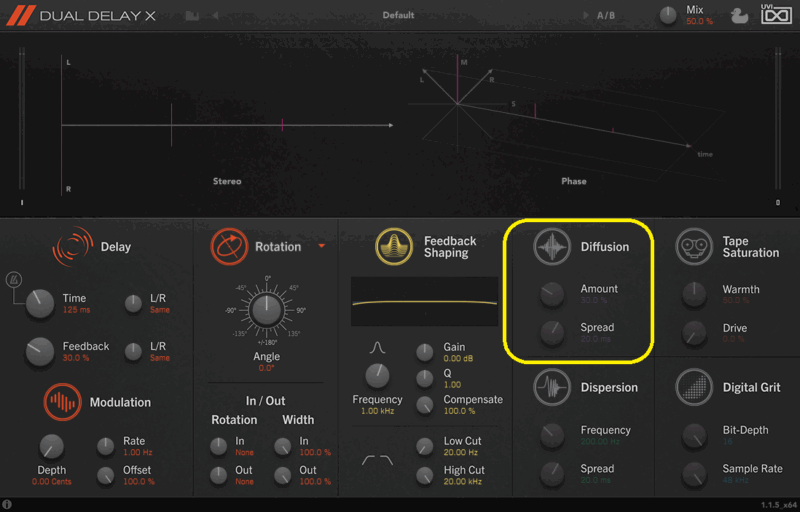The width and height of the screenshot is (800, 512).
Task: Enable the Dispersion module icon
Action: pyautogui.click(x=552, y=387)
